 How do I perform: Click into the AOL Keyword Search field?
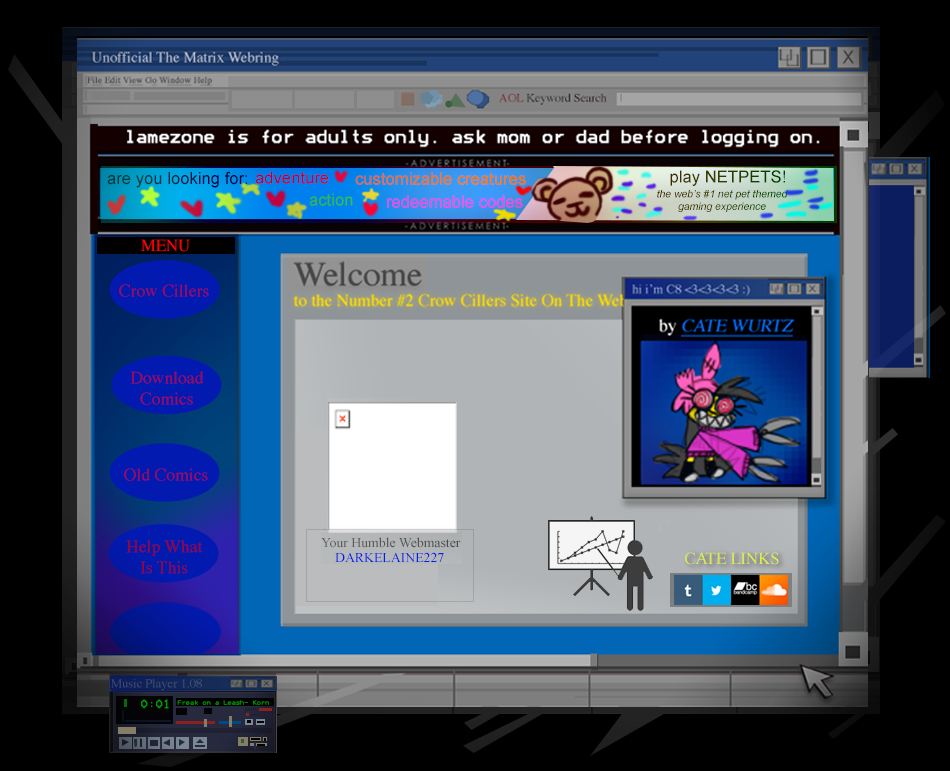(x=739, y=99)
